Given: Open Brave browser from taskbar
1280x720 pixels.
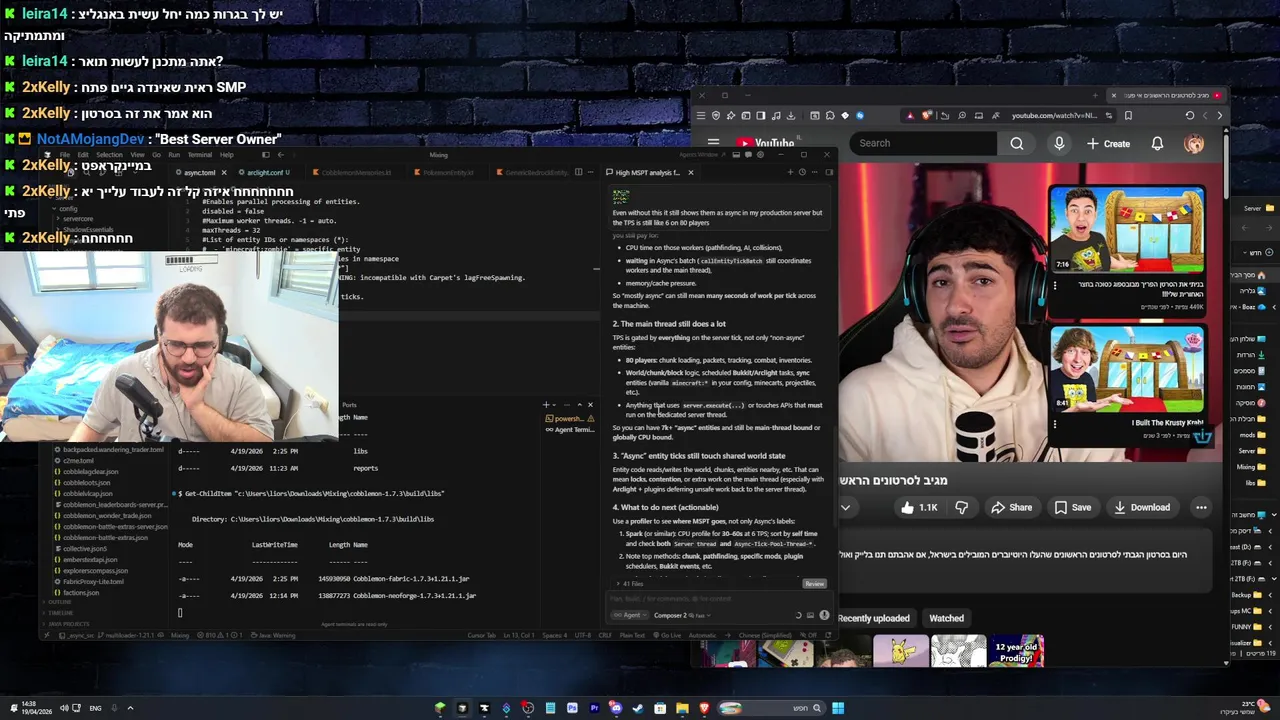Looking at the screenshot, I should 704,708.
